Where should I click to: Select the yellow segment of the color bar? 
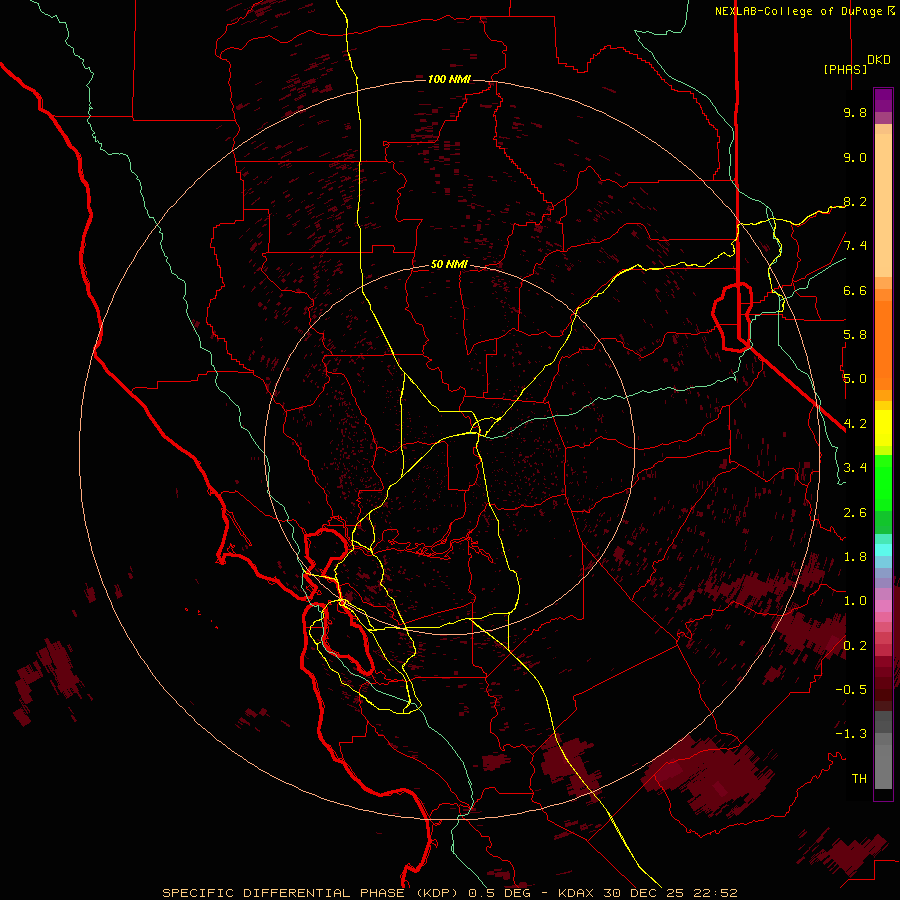pyautogui.click(x=883, y=428)
